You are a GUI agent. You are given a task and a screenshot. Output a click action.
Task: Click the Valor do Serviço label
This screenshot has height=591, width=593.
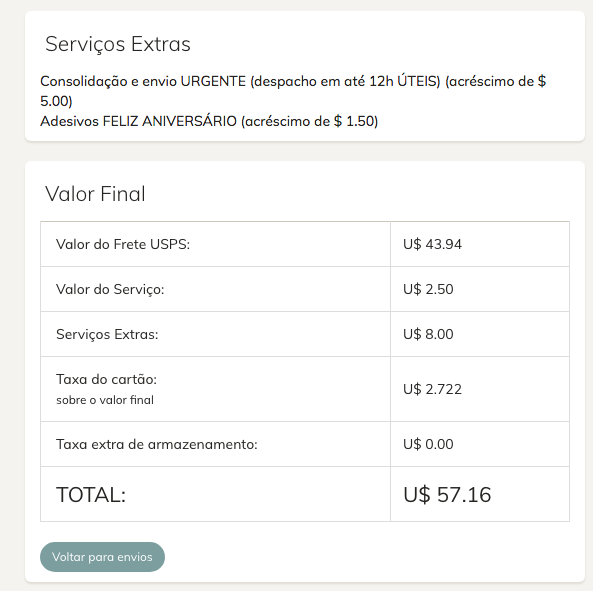[110, 289]
